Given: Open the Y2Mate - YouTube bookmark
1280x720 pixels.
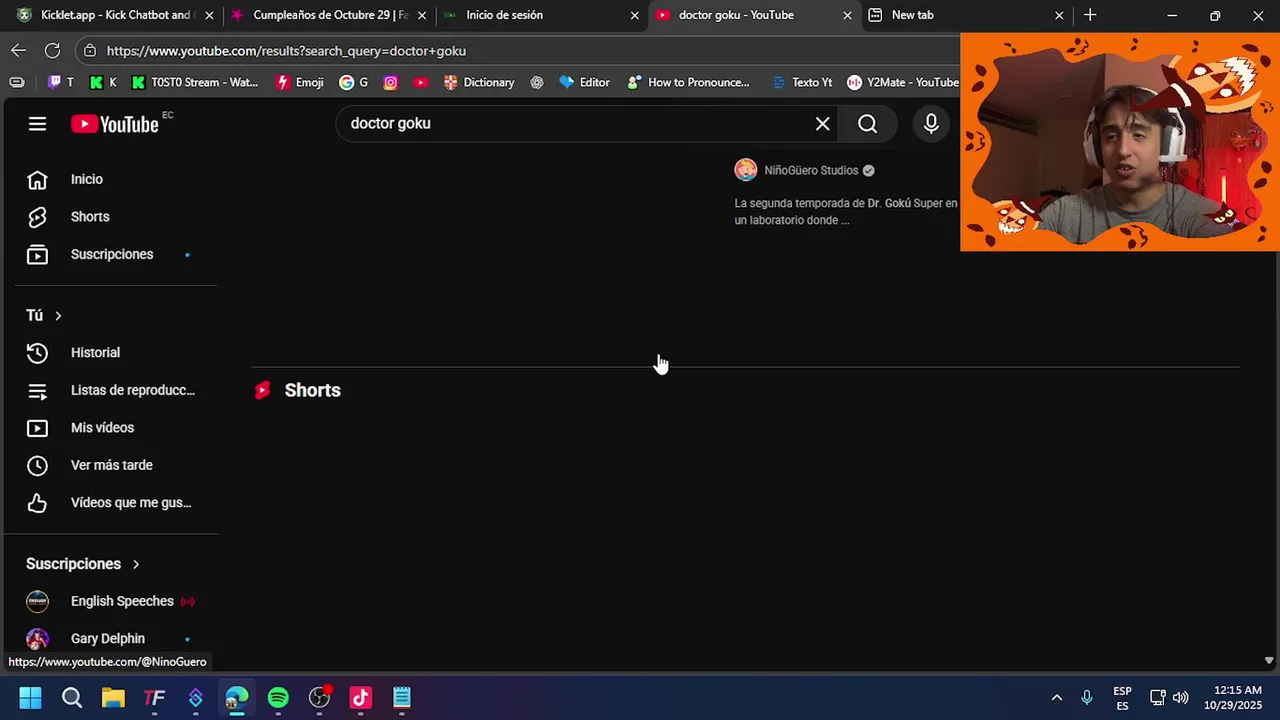Looking at the screenshot, I should click(903, 82).
